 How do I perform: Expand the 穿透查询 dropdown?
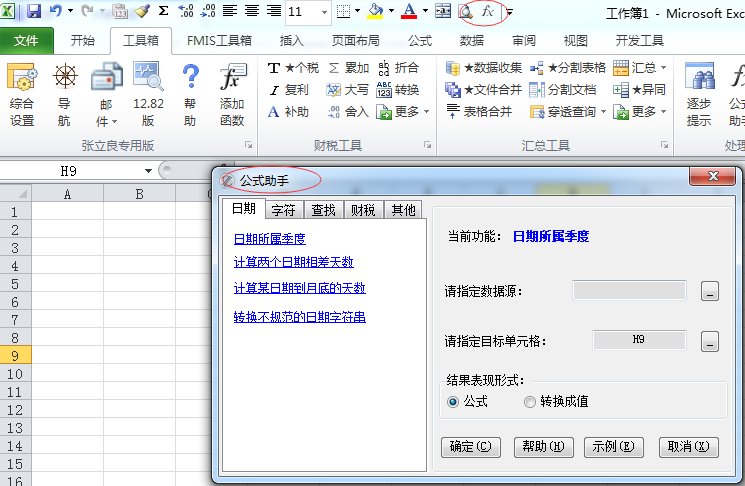click(x=603, y=112)
